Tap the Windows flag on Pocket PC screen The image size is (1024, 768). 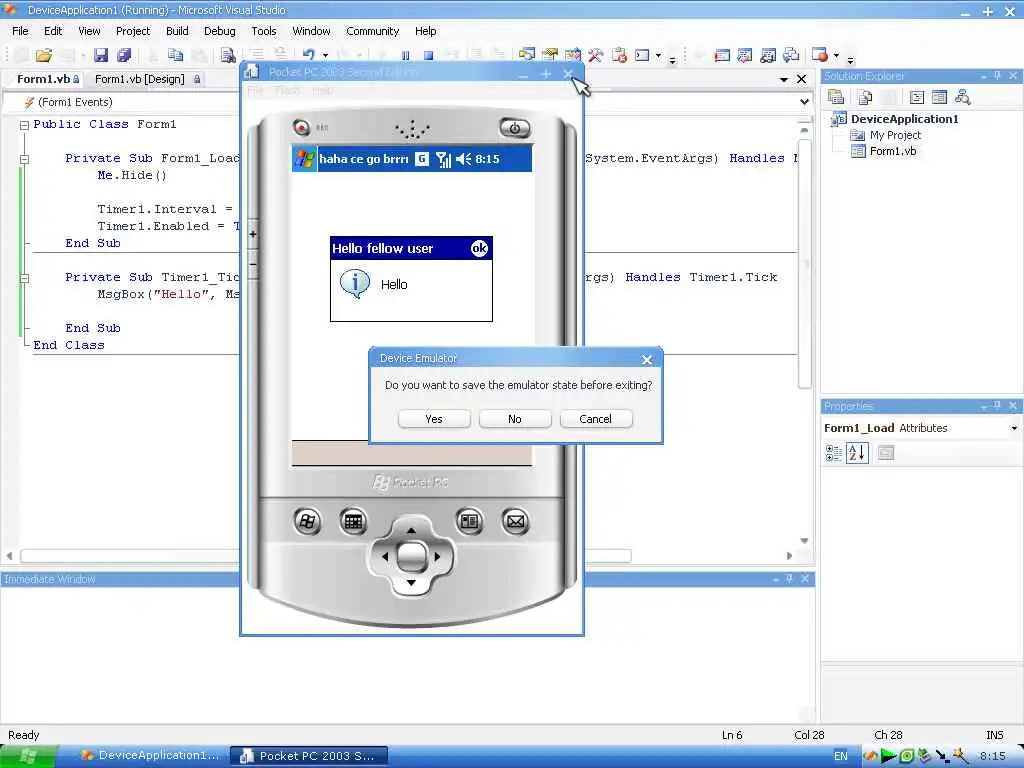tap(304, 159)
